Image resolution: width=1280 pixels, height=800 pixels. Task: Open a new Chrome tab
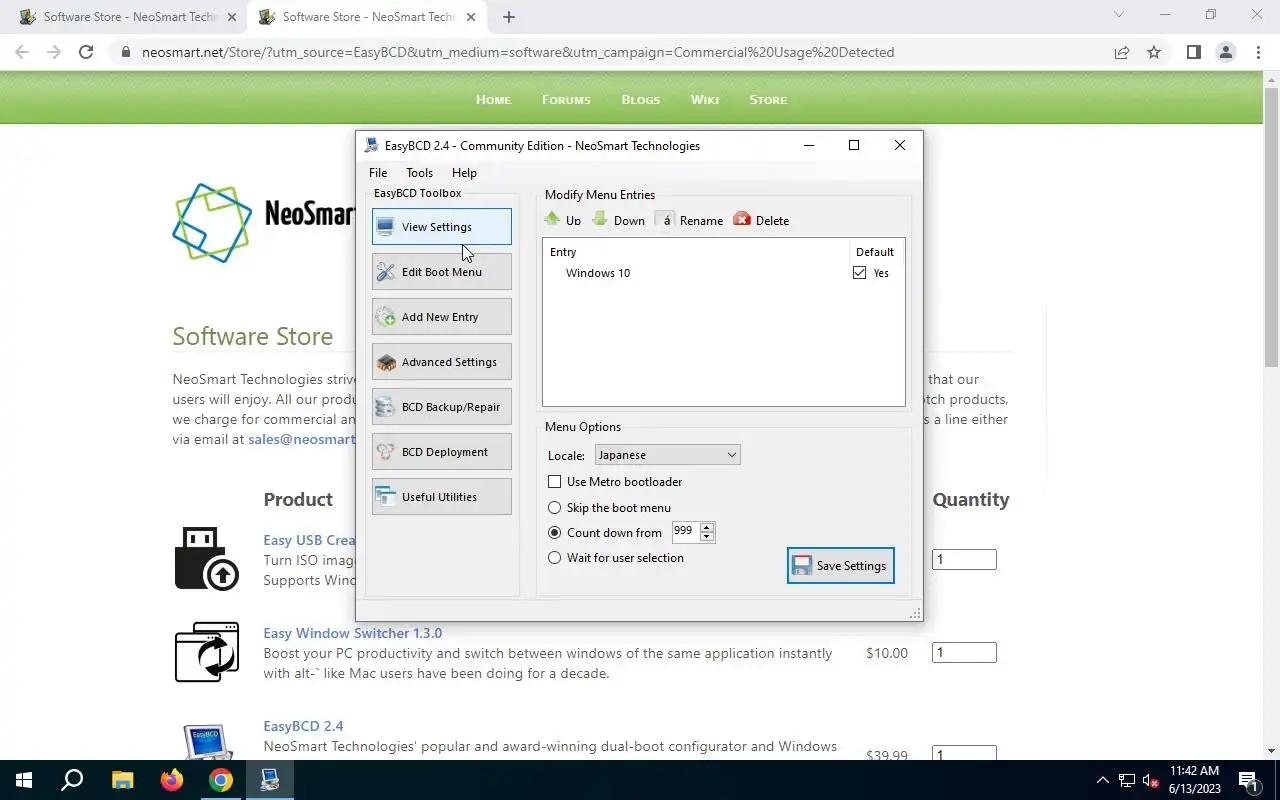509,17
